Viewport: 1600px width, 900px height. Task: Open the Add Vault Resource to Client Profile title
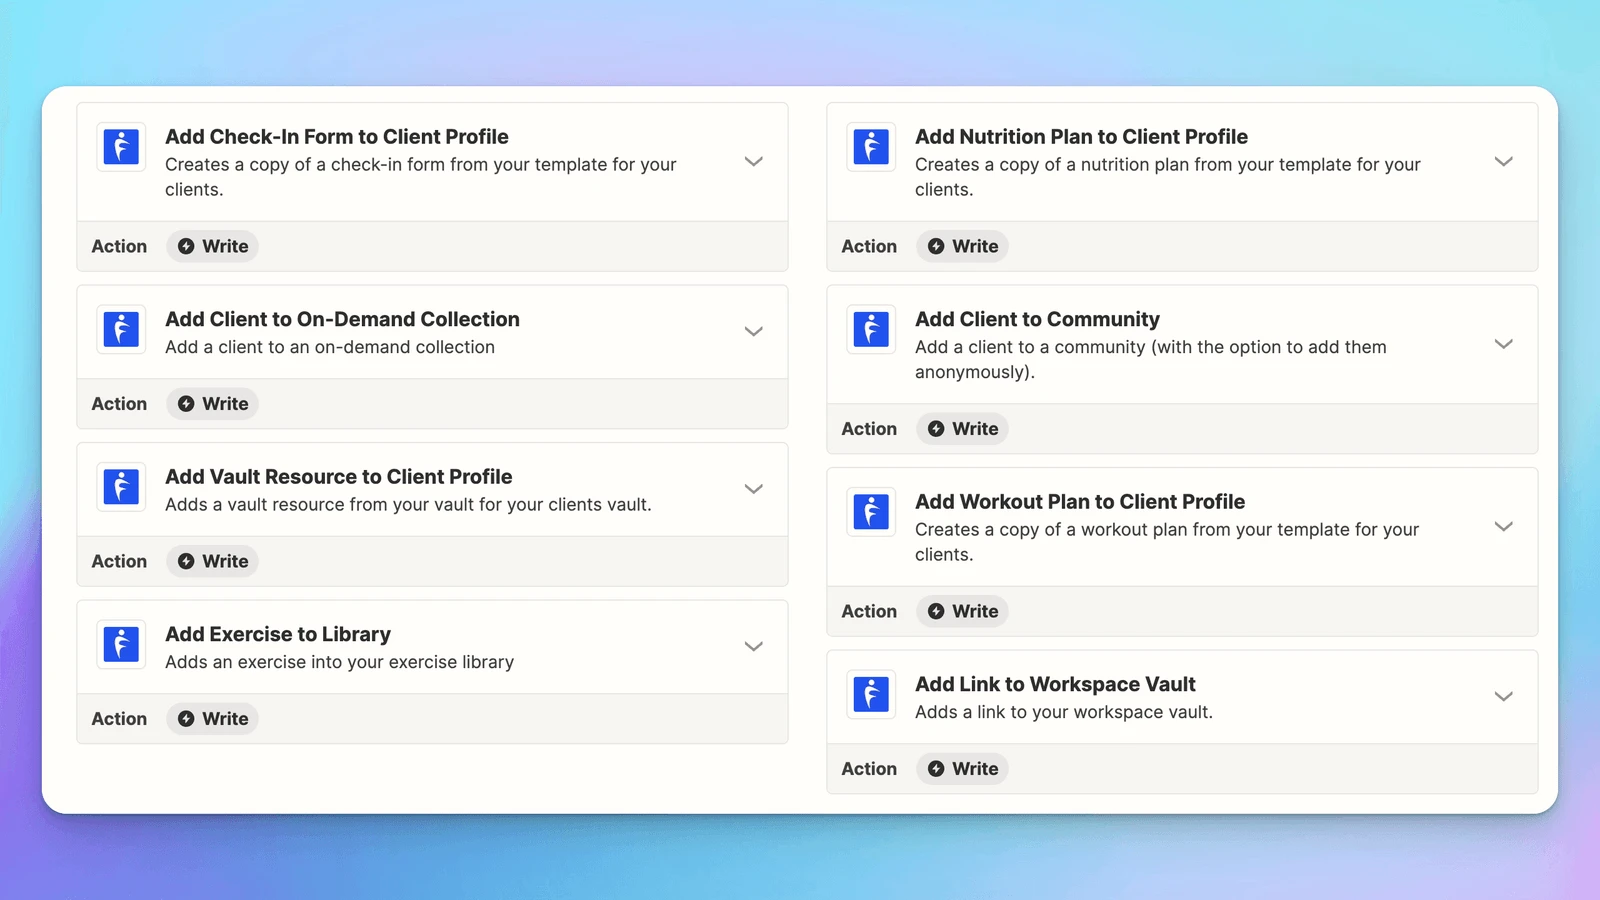pos(339,477)
